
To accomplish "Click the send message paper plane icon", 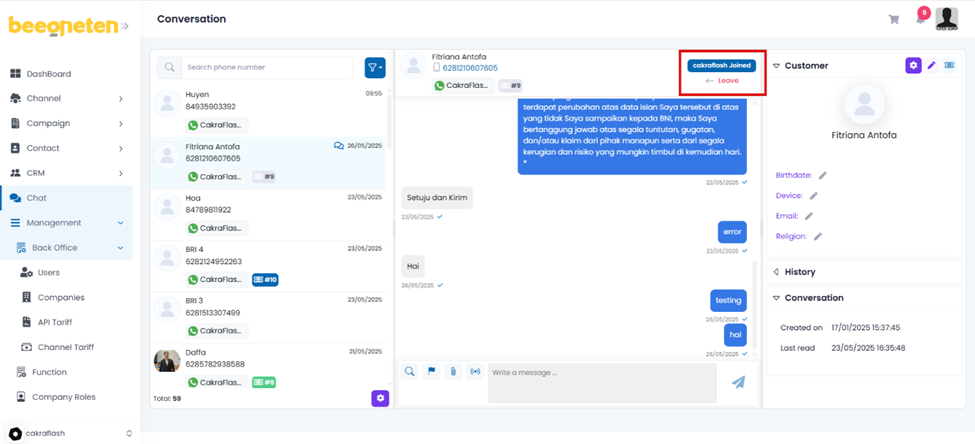I will coord(738,382).
